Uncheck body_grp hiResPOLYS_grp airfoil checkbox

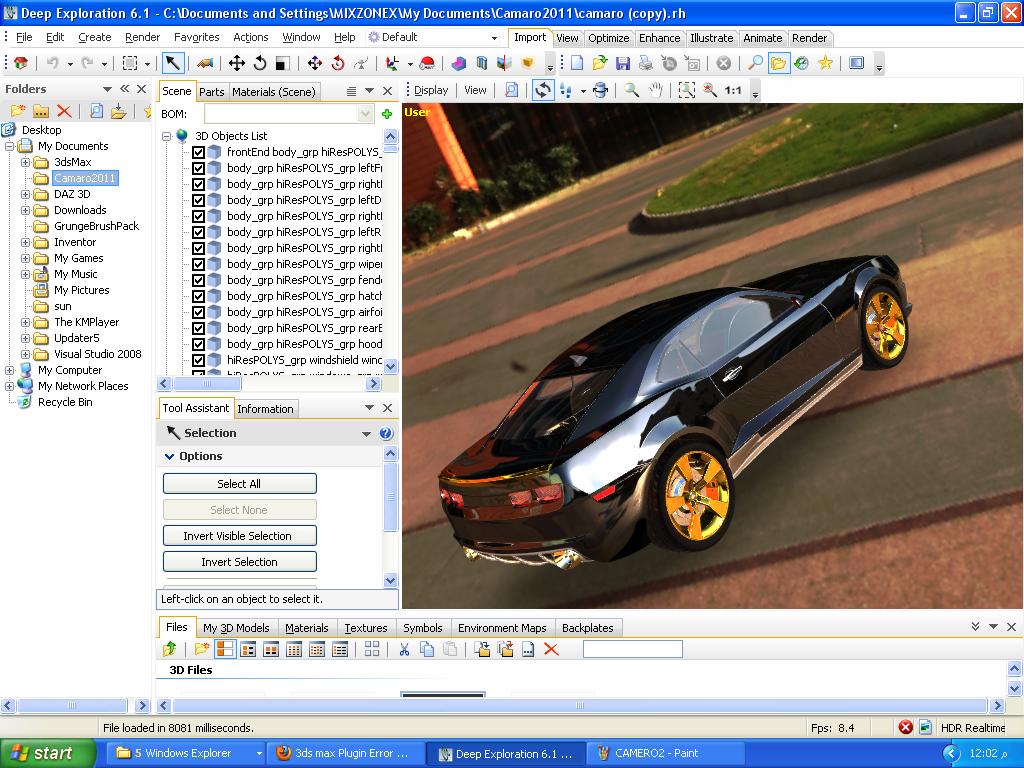(199, 312)
